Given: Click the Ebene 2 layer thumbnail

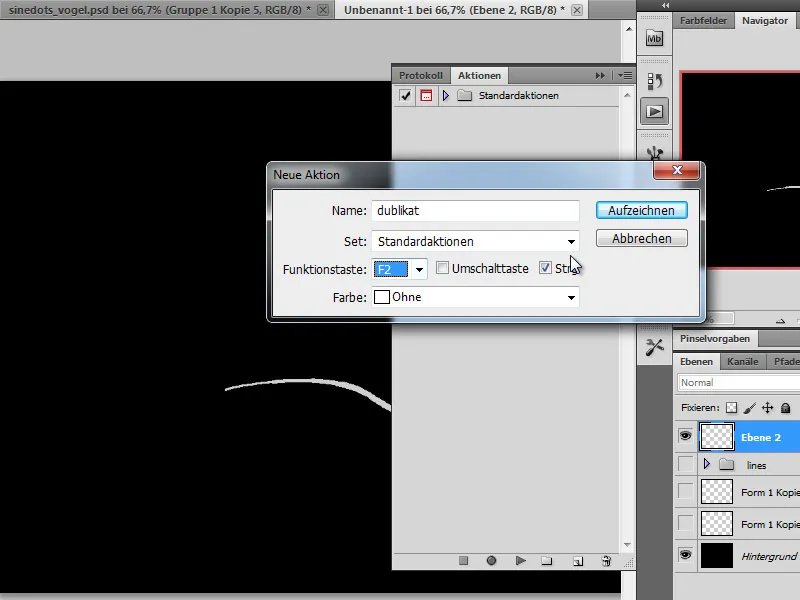Looking at the screenshot, I should (716, 437).
